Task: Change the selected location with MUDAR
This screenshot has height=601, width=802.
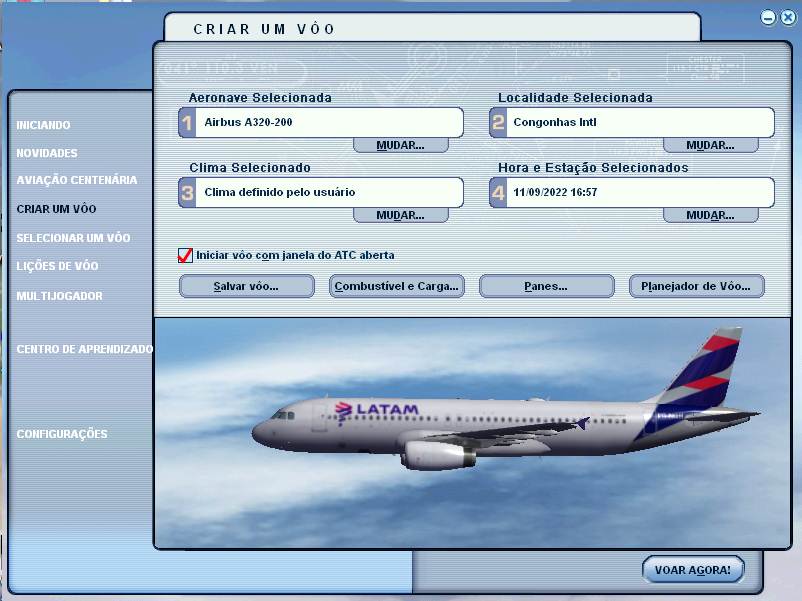Action: 710,145
